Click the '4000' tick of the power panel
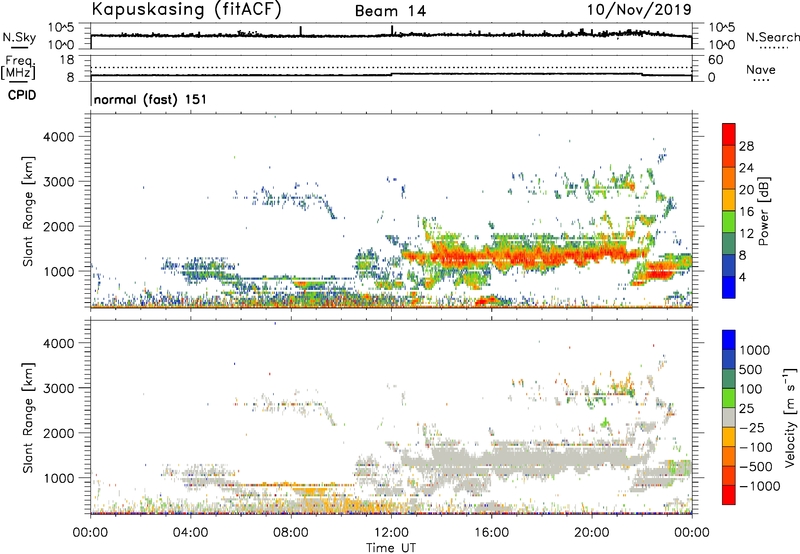 click(58, 137)
